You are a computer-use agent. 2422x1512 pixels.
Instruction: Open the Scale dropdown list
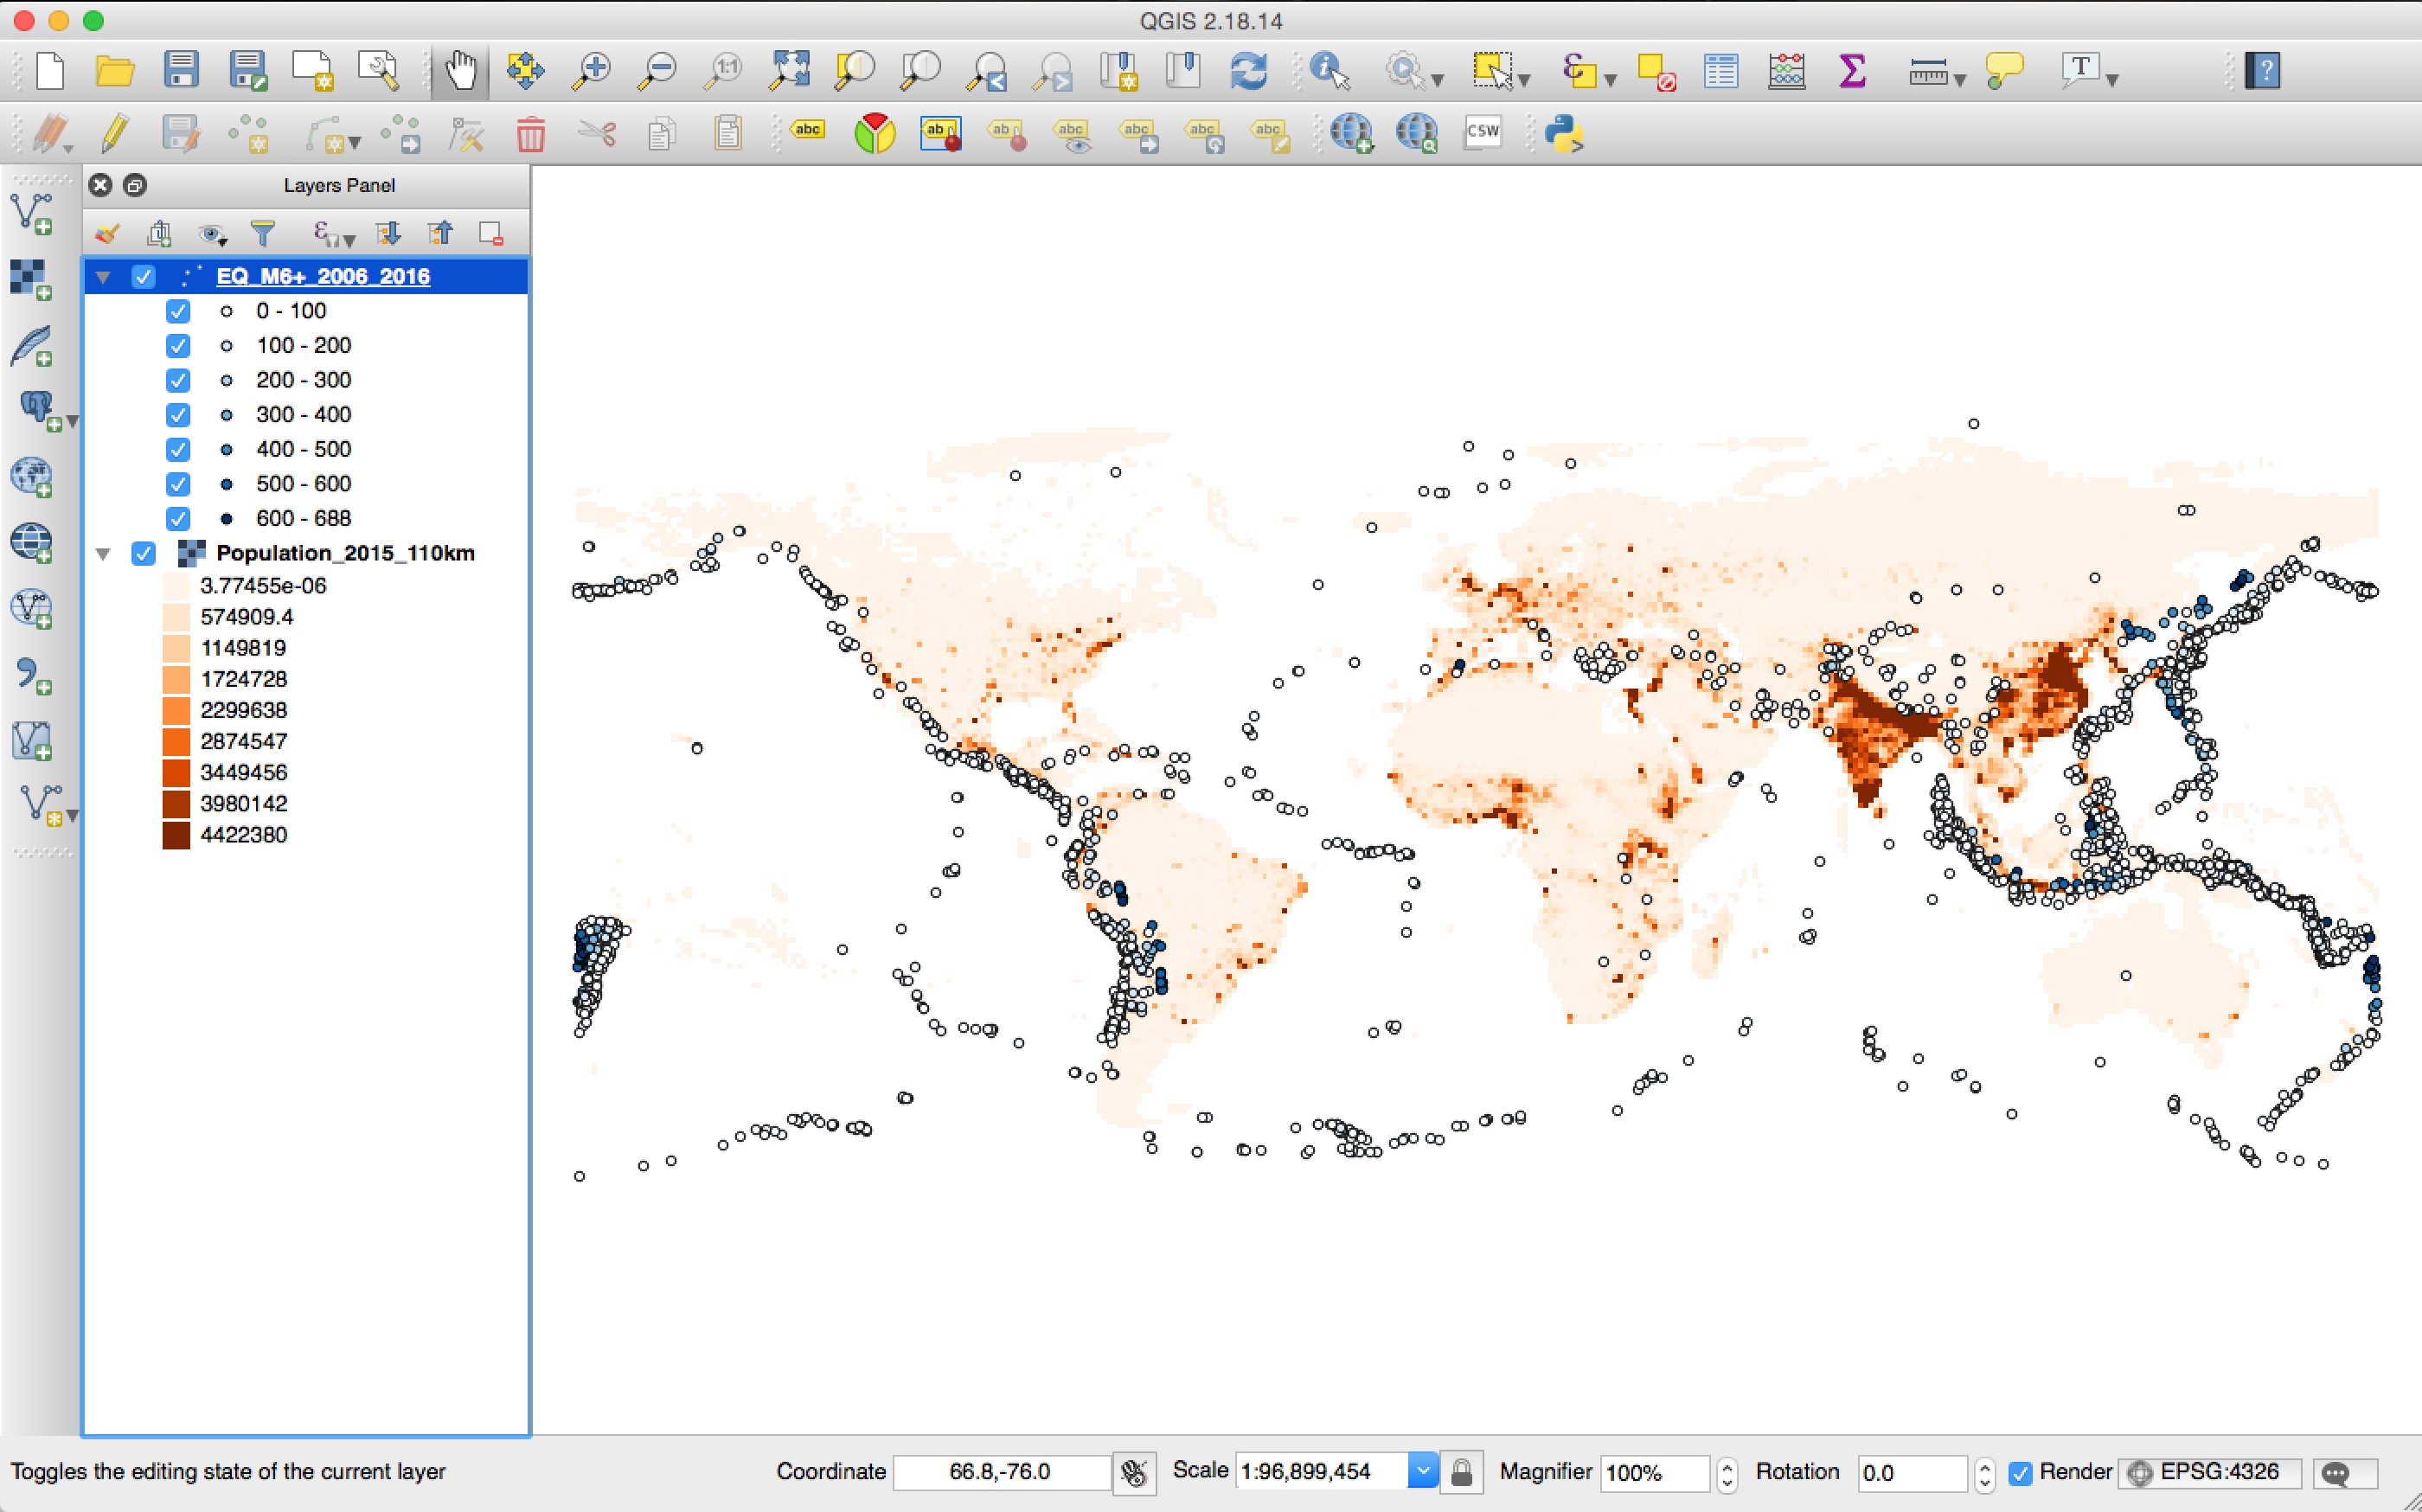click(1422, 1471)
